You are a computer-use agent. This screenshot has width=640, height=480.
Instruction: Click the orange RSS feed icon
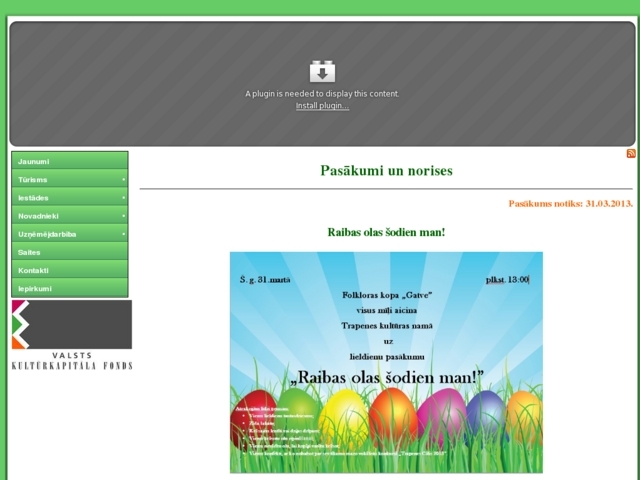click(631, 153)
